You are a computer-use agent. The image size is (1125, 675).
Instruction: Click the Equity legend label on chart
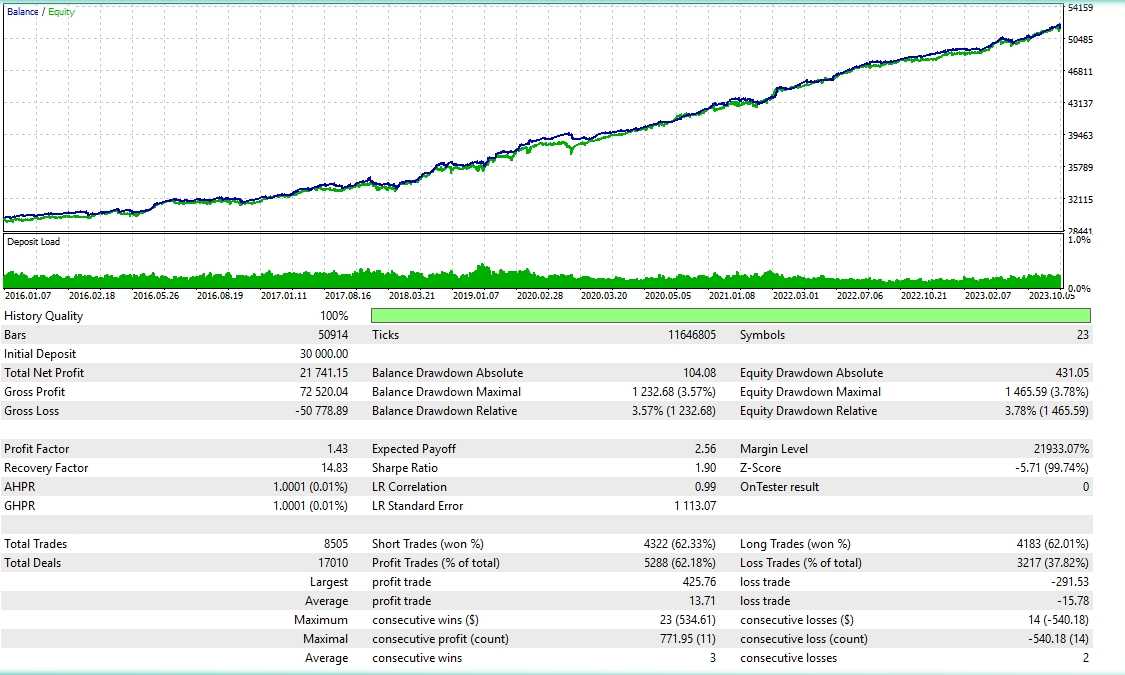[62, 12]
